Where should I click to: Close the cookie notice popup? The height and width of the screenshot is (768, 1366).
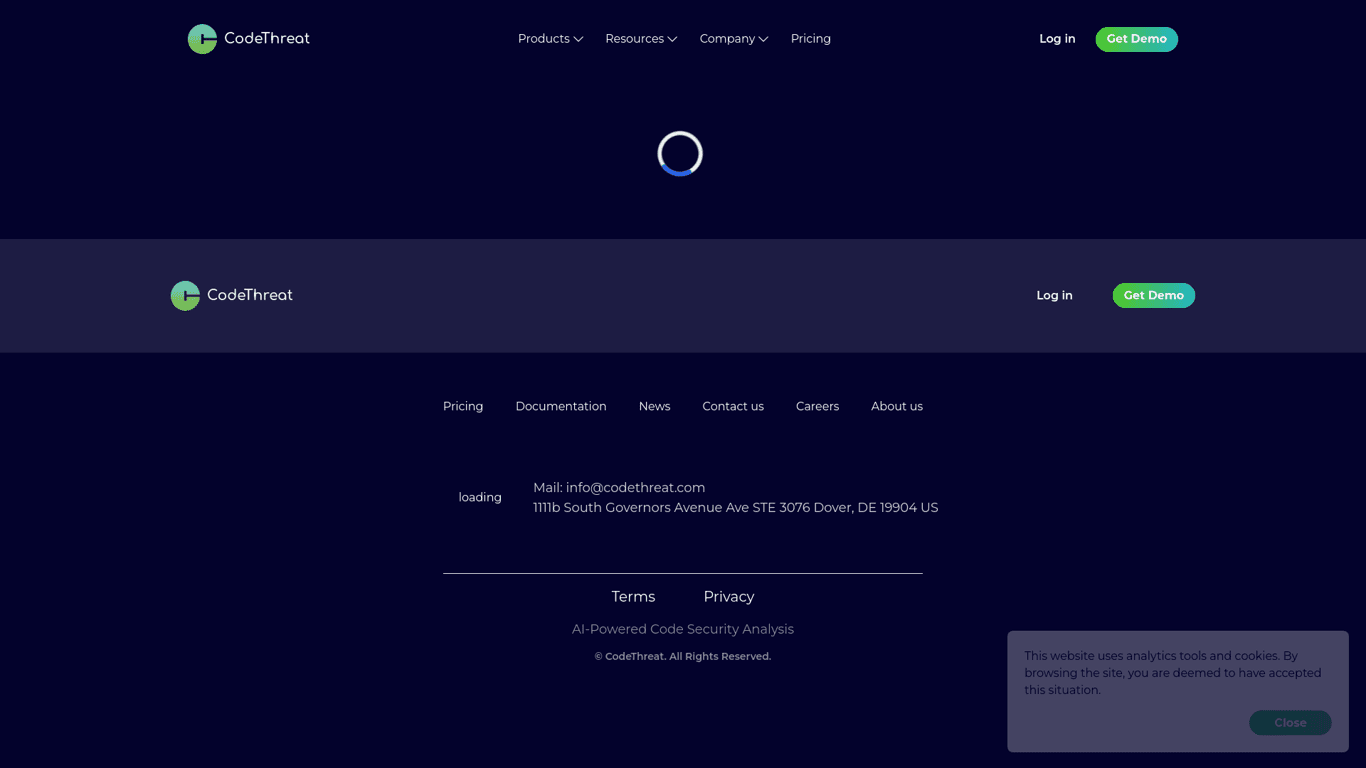click(1289, 722)
